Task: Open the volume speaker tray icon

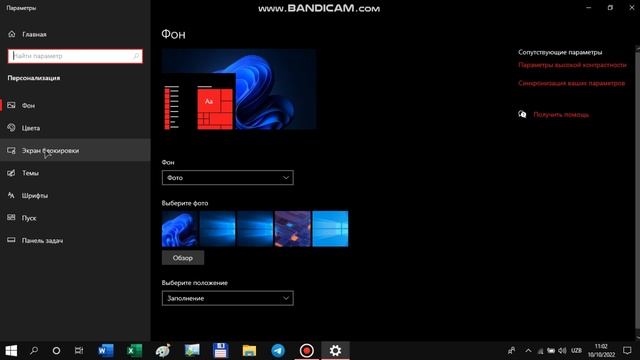Action: [x=562, y=351]
